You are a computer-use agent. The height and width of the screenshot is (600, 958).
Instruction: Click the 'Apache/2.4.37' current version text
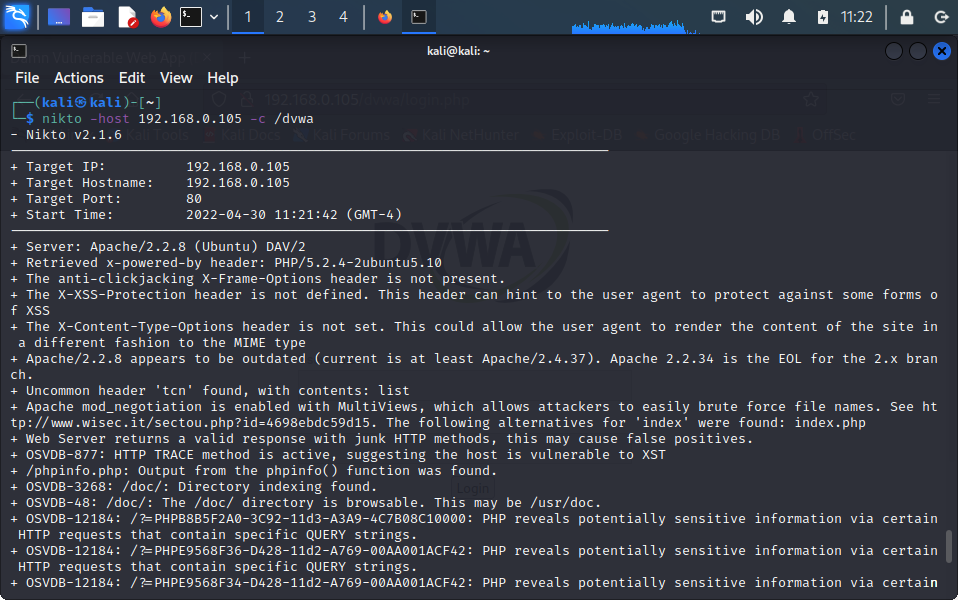point(534,359)
